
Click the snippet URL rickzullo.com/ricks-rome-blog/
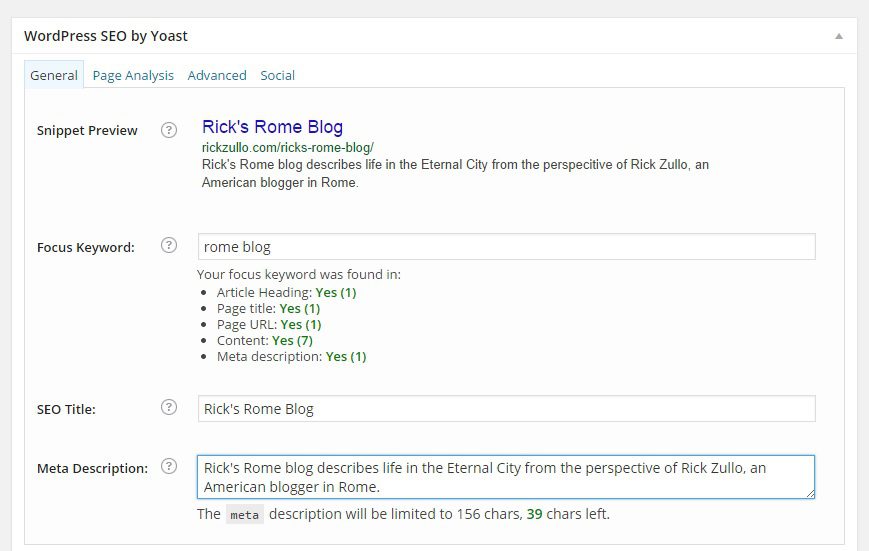pos(288,147)
